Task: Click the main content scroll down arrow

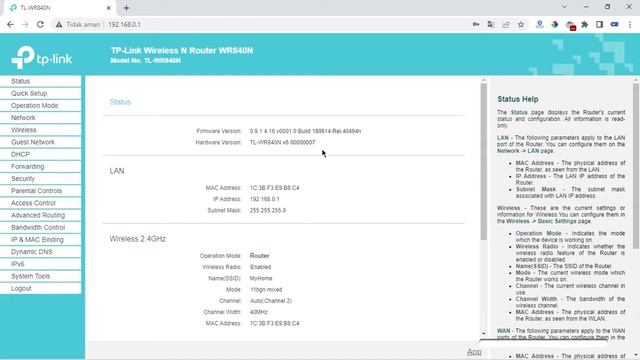Action: 484,333
